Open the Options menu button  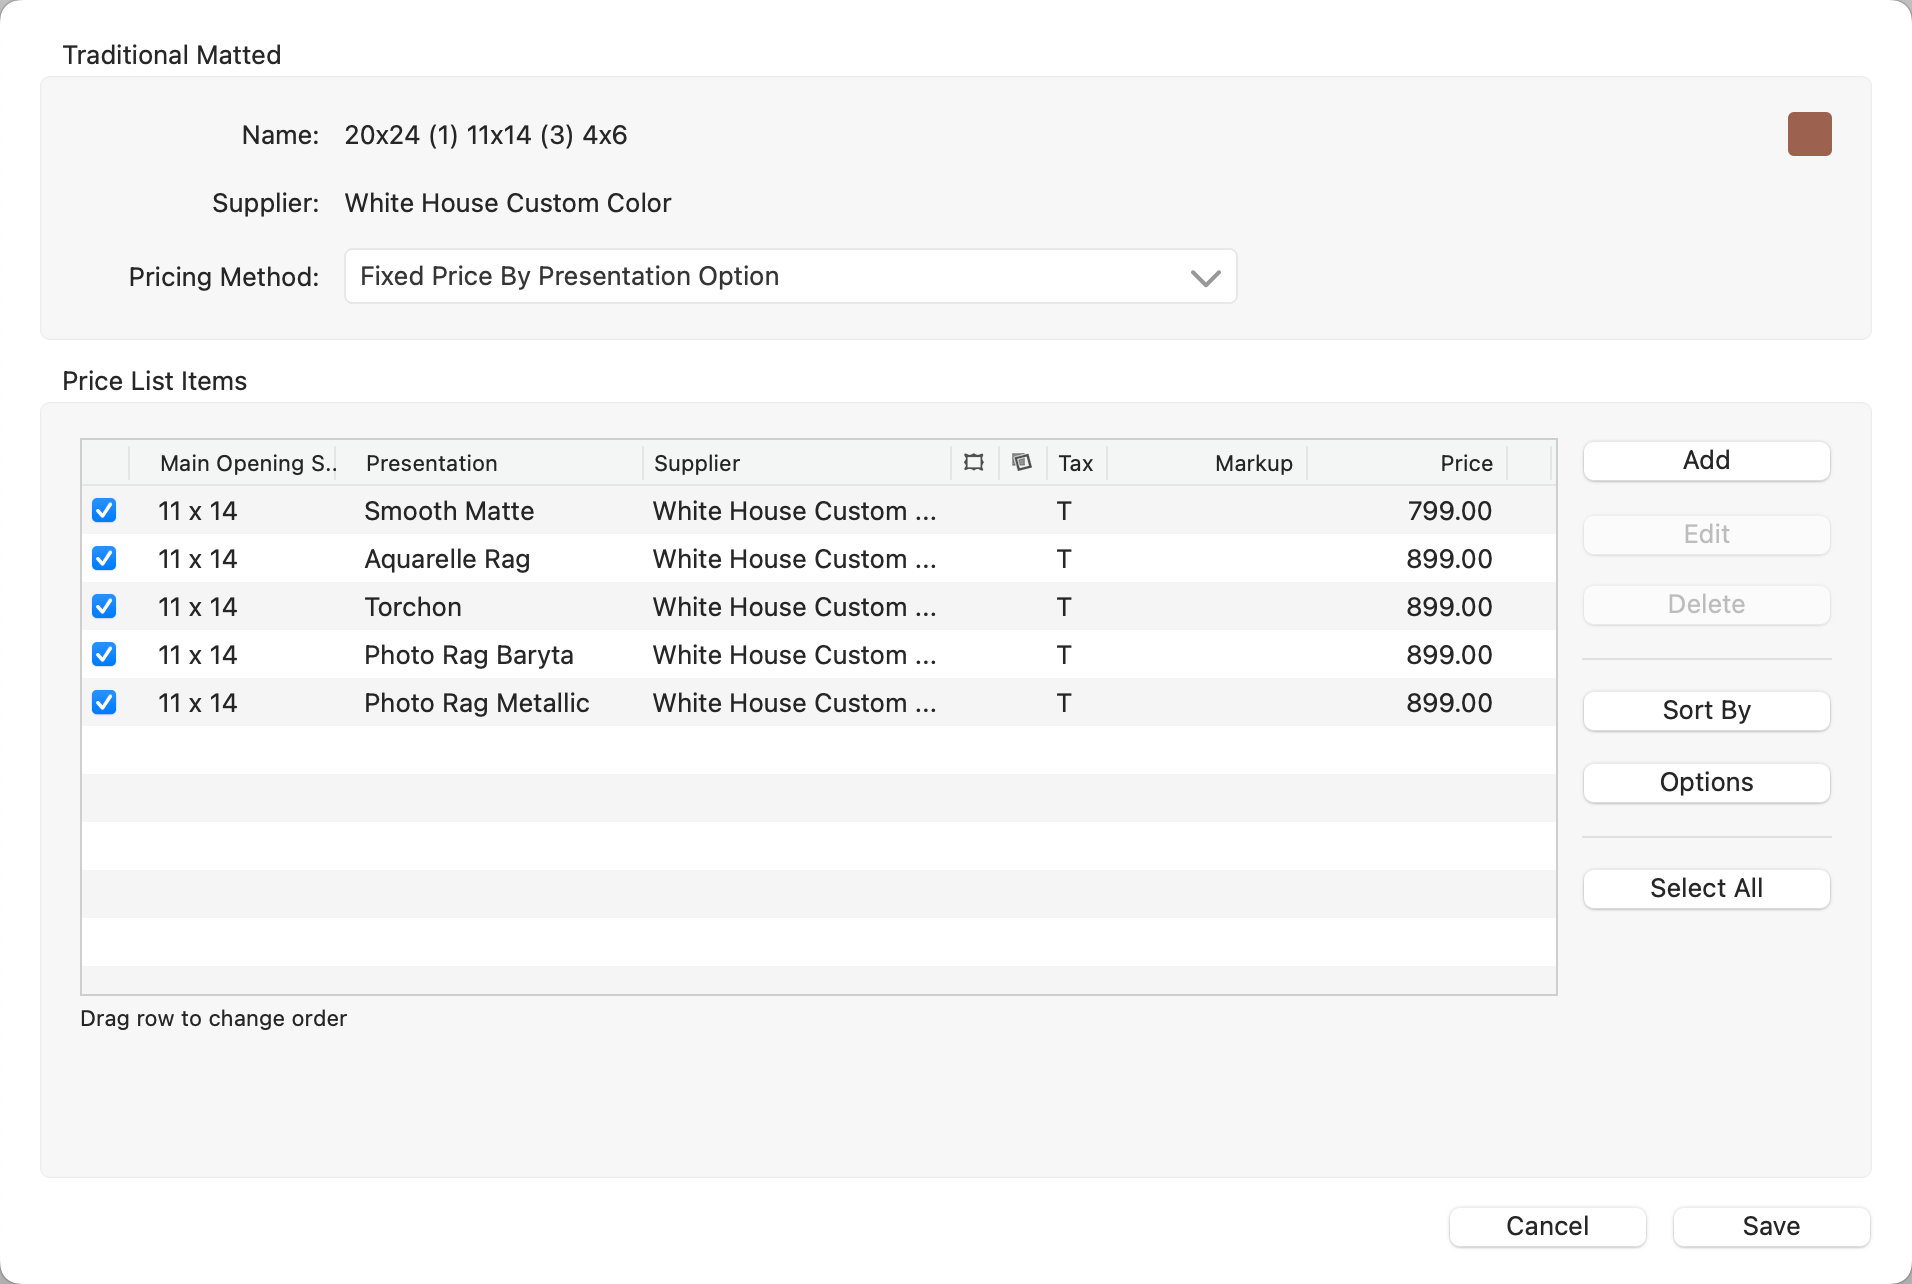click(1705, 783)
